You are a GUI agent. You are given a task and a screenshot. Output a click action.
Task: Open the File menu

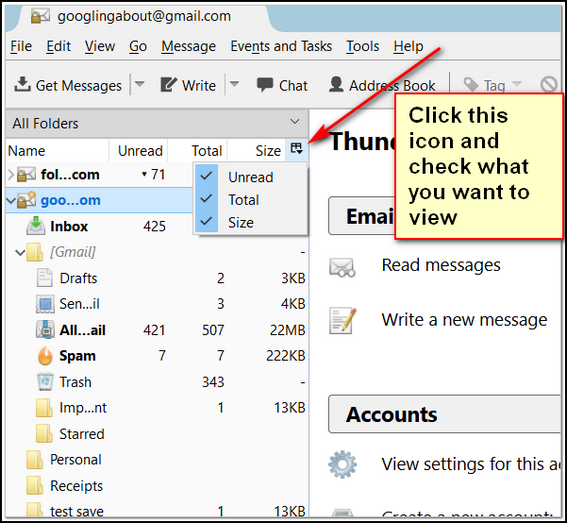[x=21, y=46]
